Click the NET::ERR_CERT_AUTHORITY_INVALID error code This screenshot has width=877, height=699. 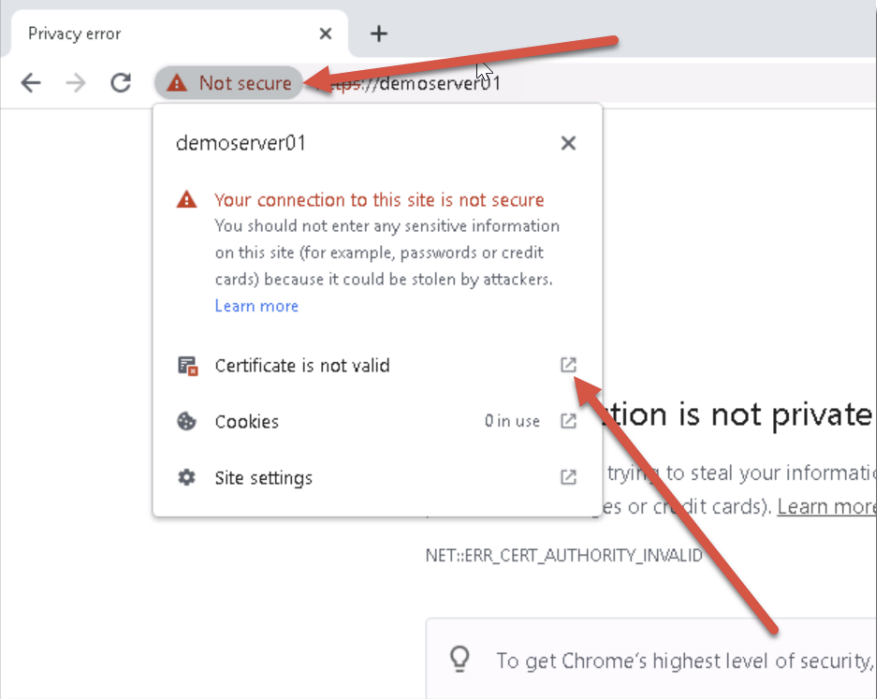pyautogui.click(x=564, y=555)
